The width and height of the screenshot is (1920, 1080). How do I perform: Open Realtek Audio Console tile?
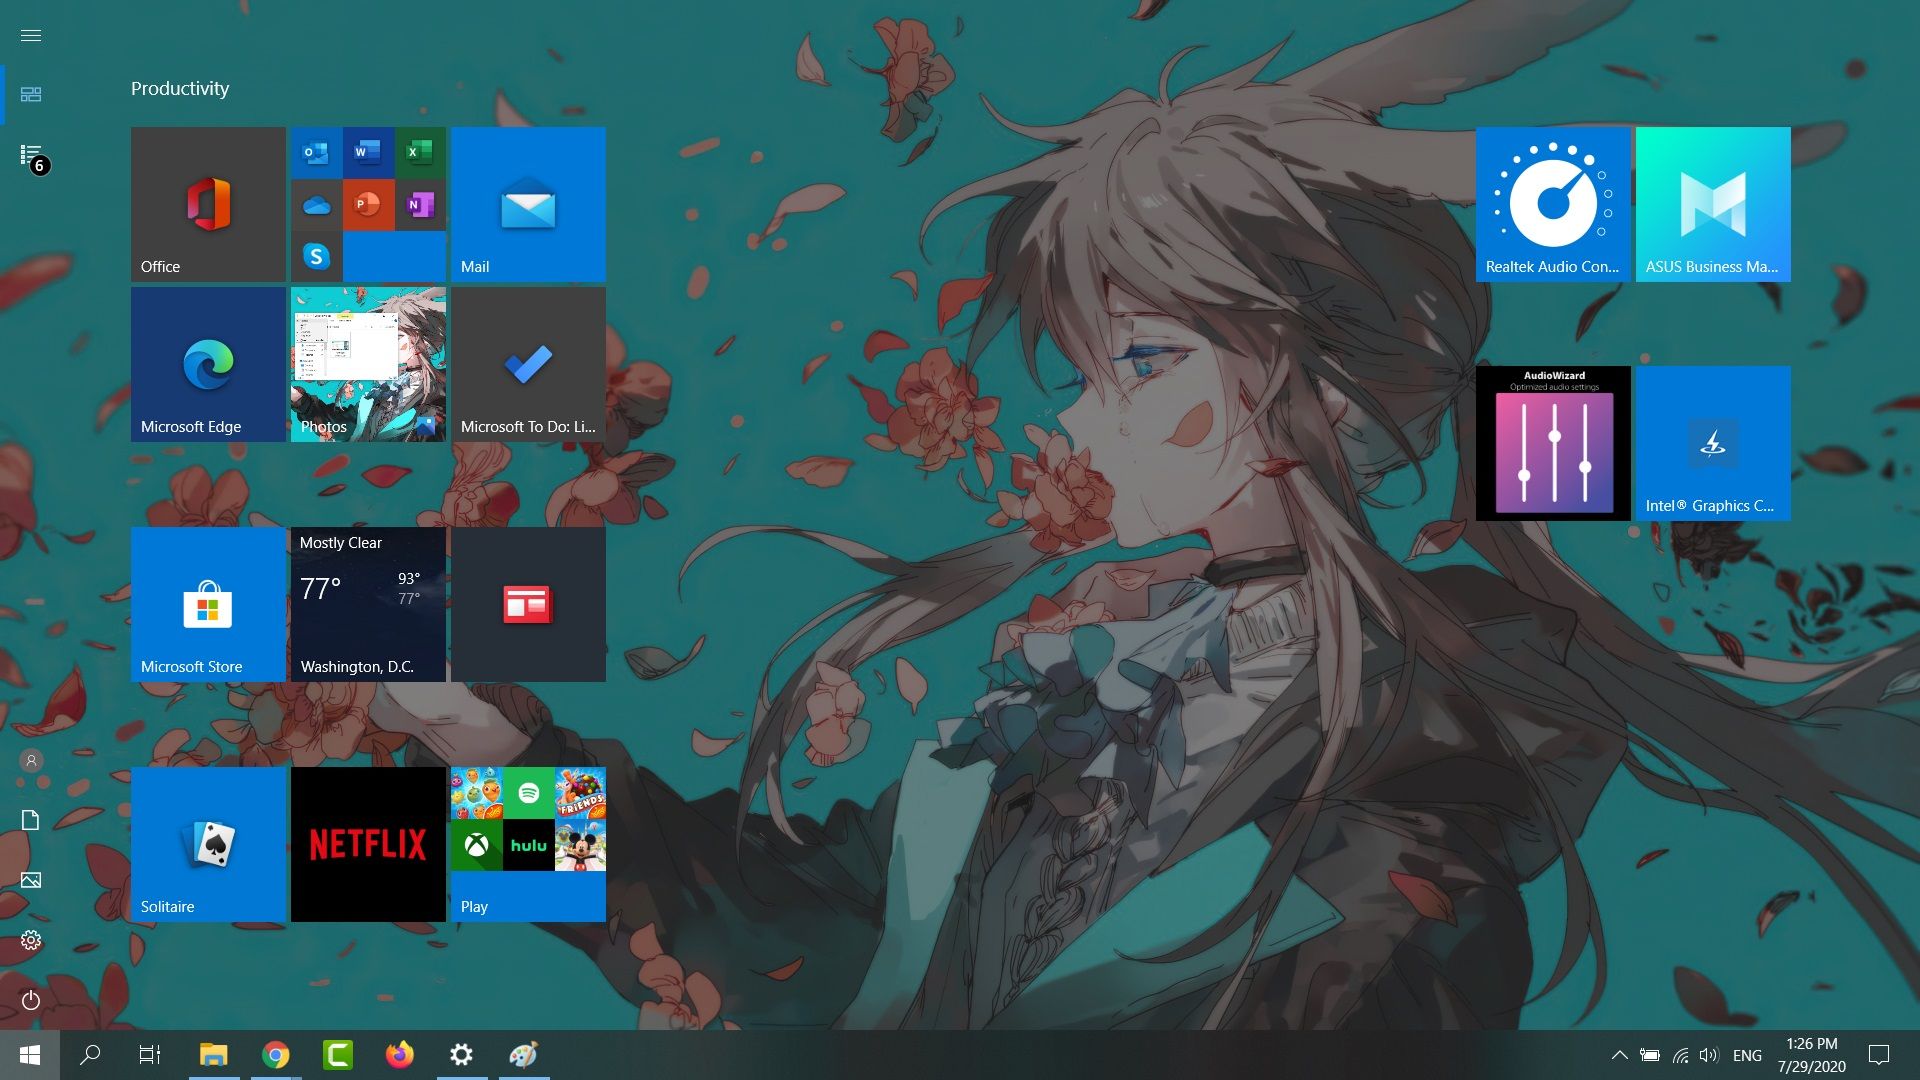coord(1553,204)
